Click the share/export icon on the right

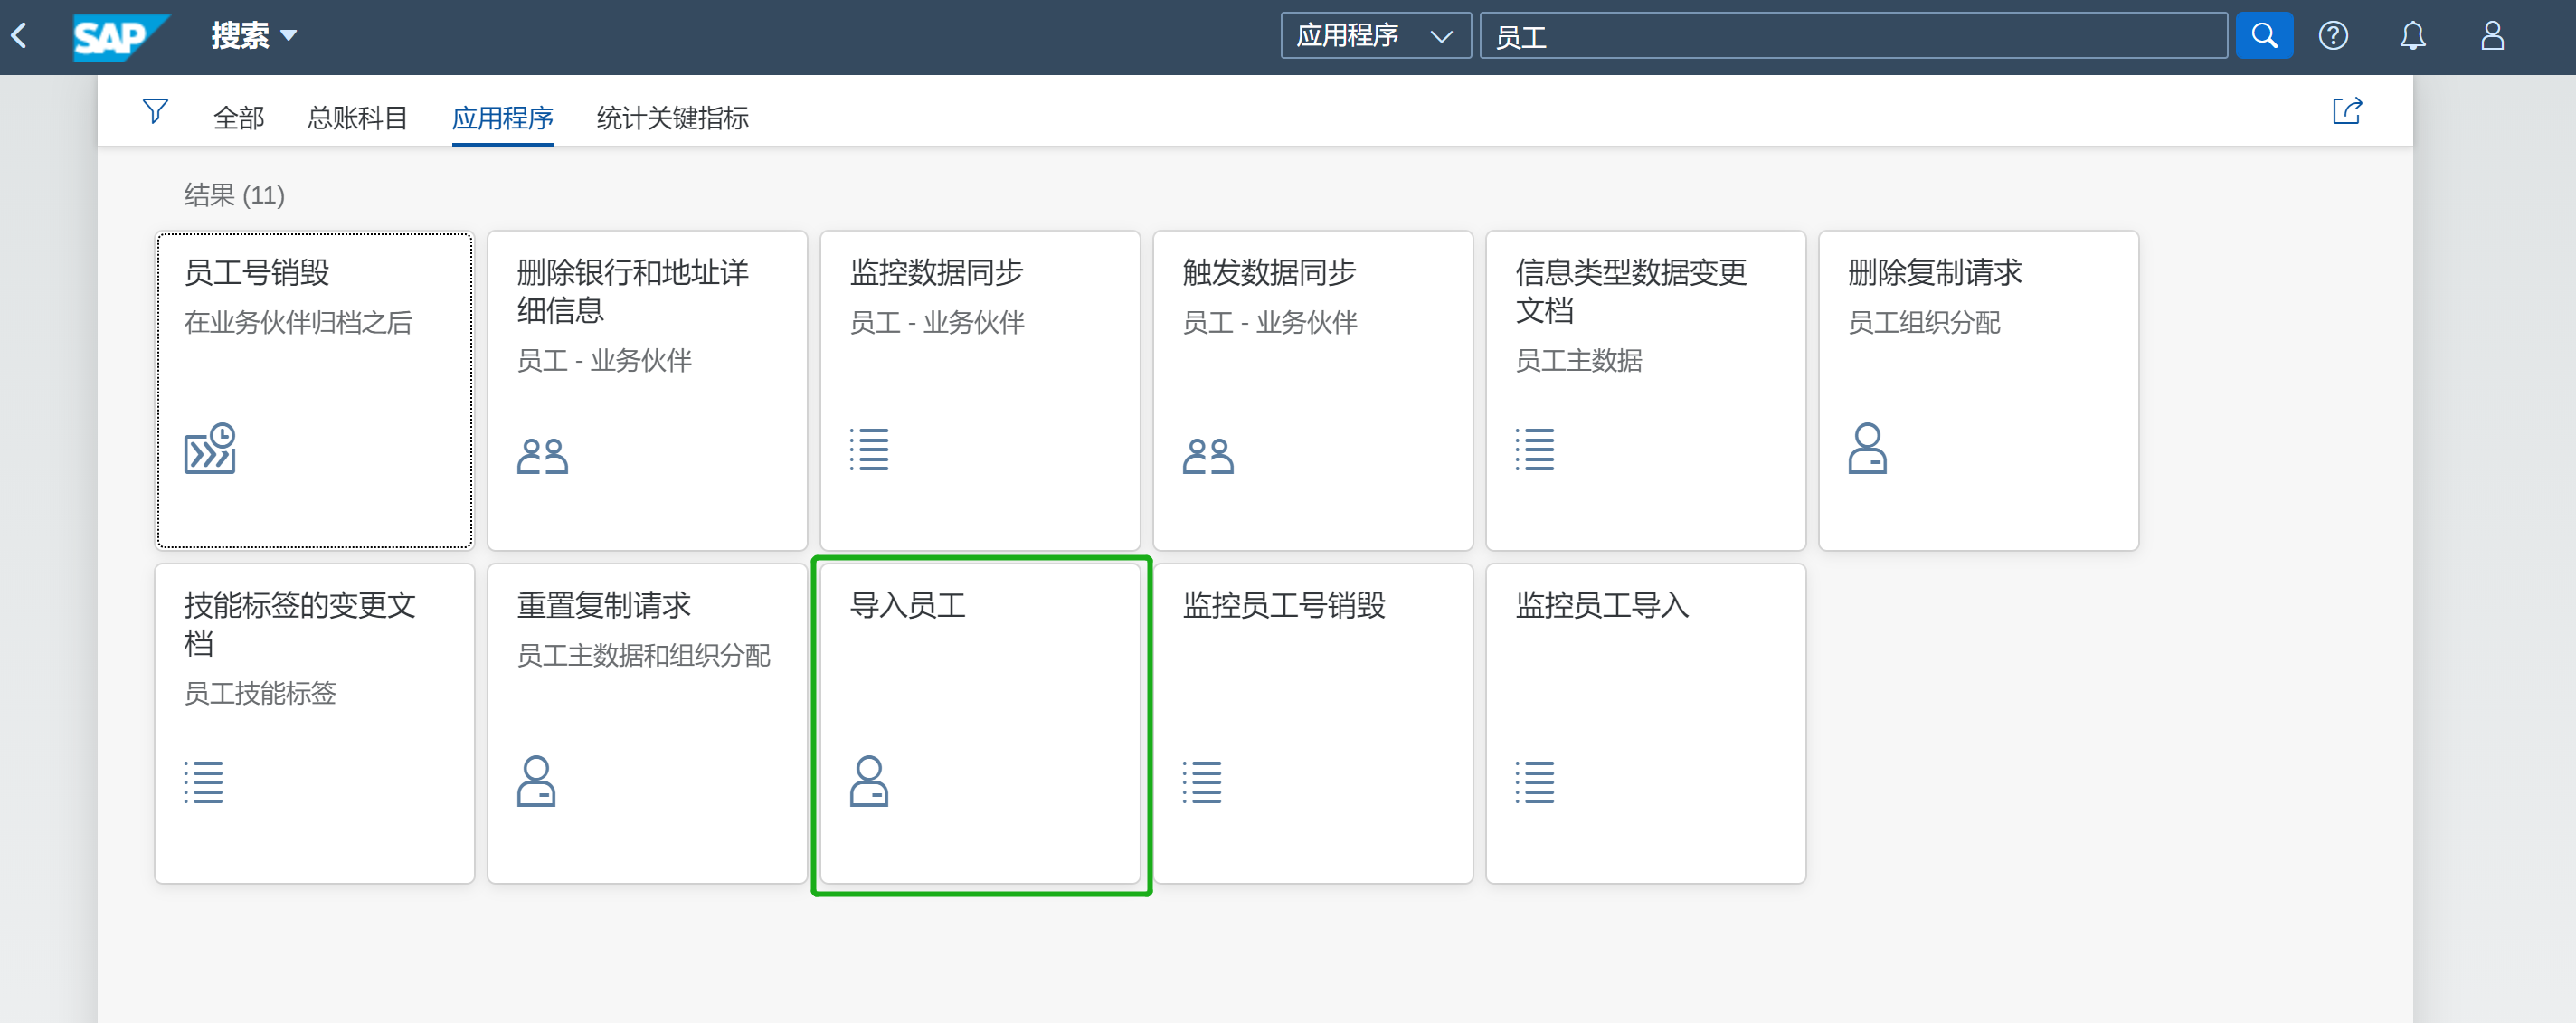coord(2346,112)
